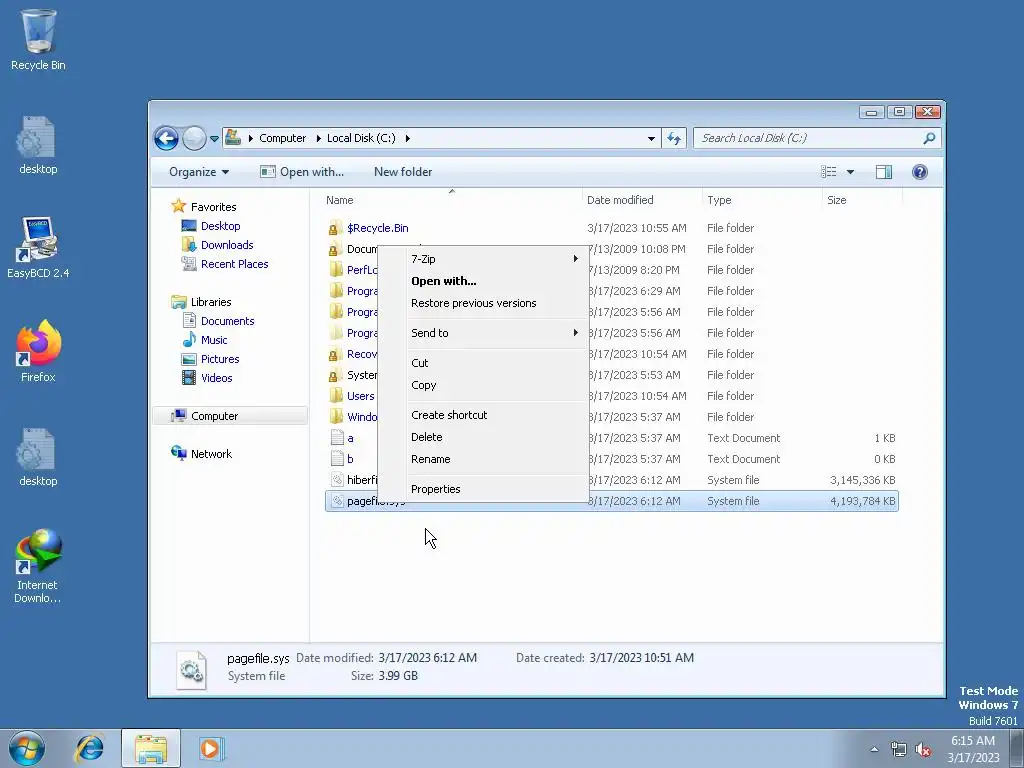Select text file a icon

click(x=337, y=438)
